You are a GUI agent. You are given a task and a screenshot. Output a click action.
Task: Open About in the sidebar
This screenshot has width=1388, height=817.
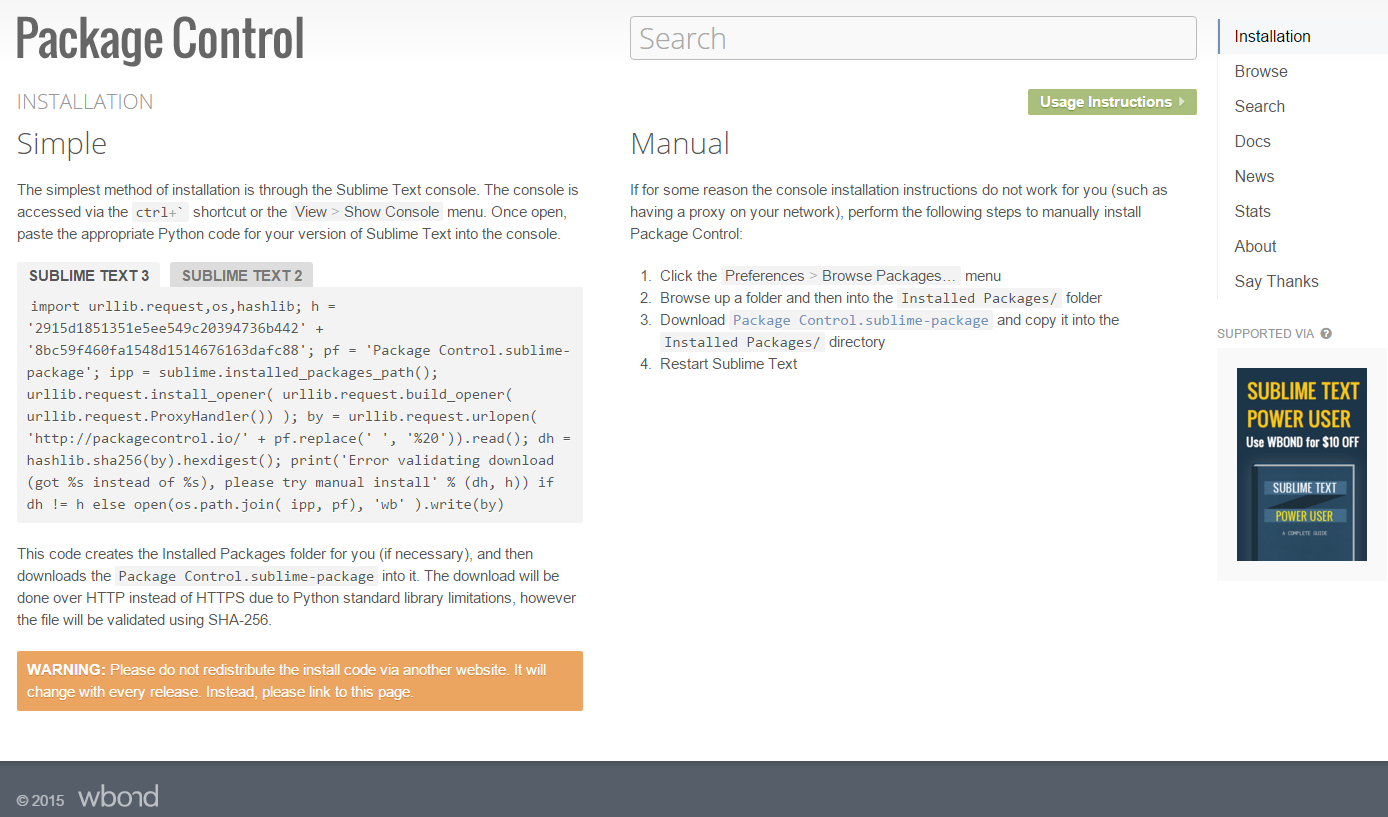(x=1255, y=246)
